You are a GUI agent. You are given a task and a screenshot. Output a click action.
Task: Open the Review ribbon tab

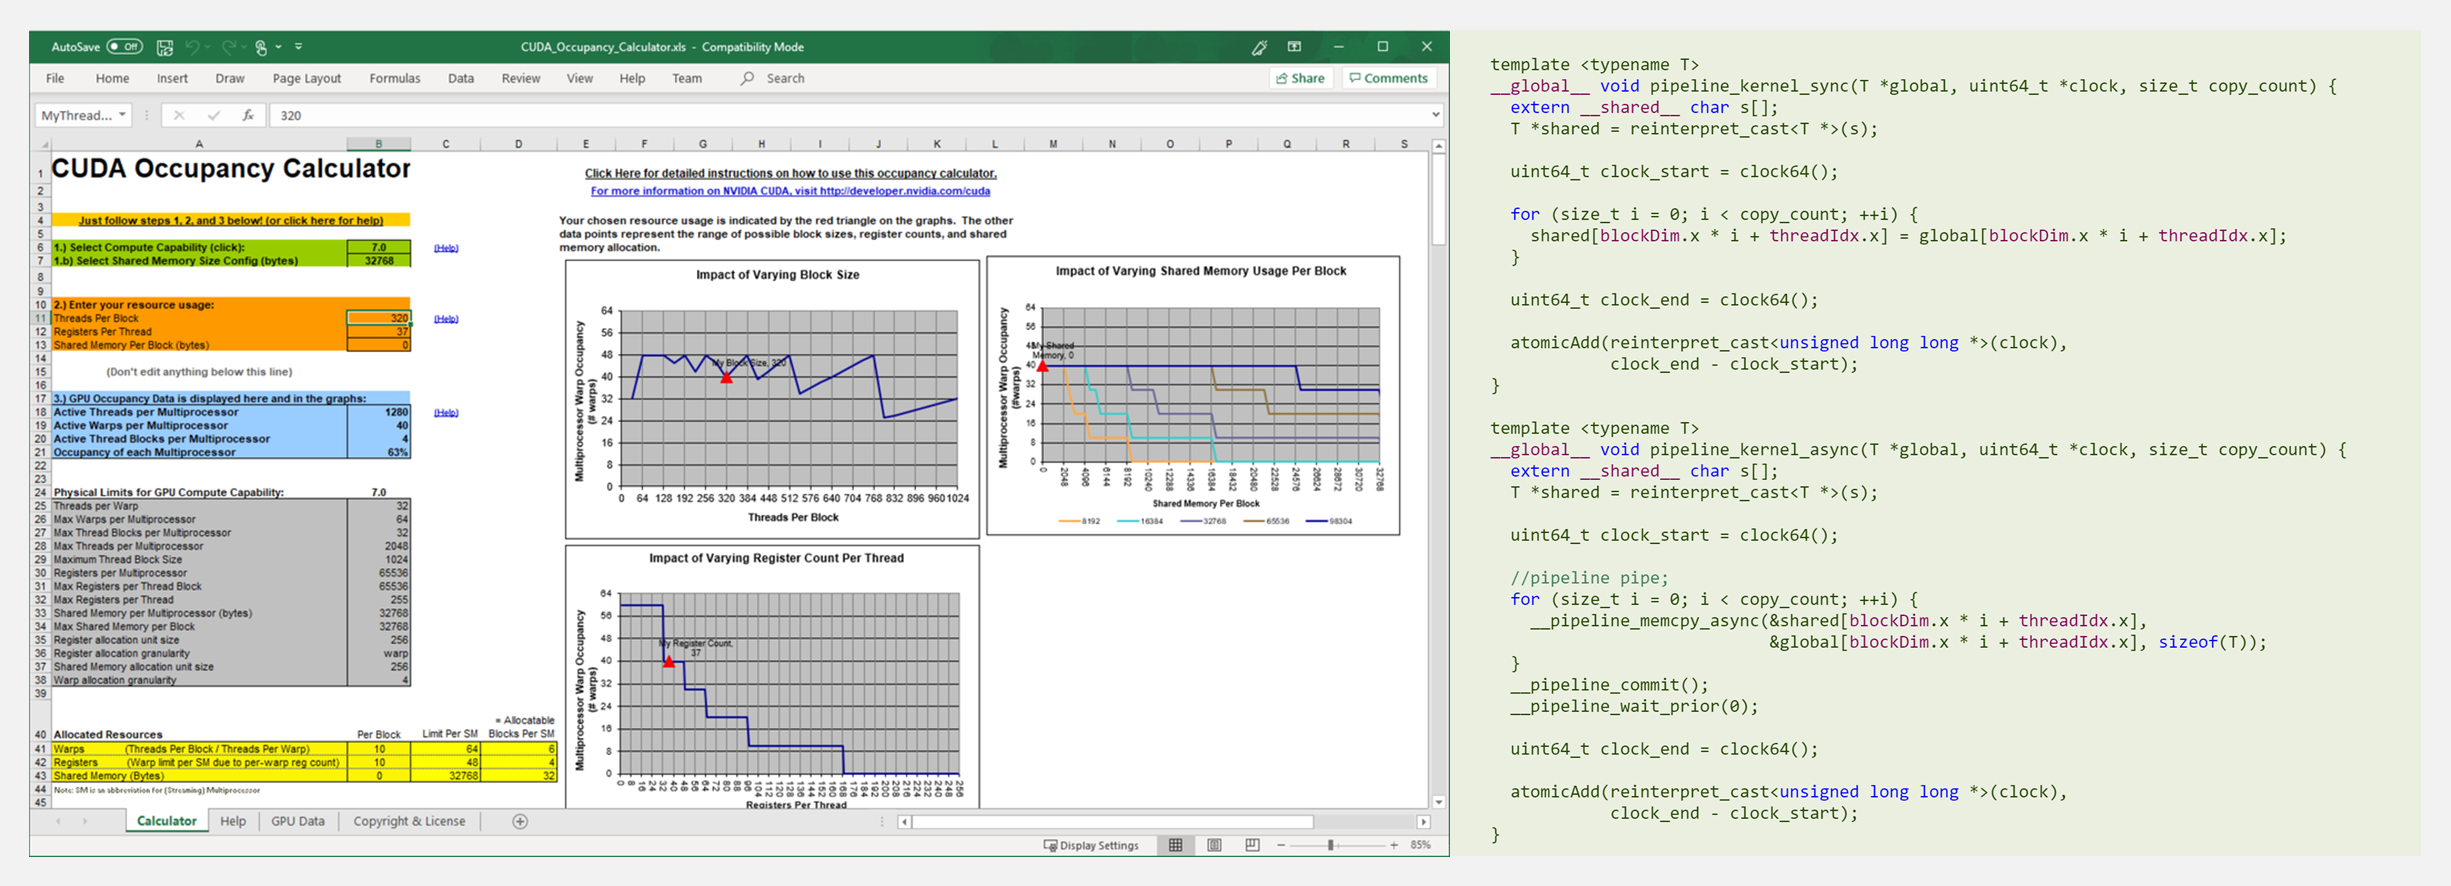pyautogui.click(x=521, y=78)
